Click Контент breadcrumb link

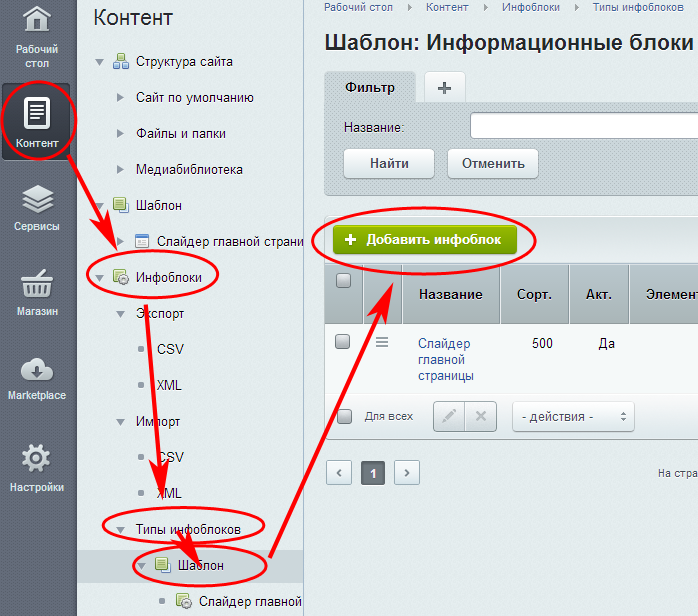(447, 7)
